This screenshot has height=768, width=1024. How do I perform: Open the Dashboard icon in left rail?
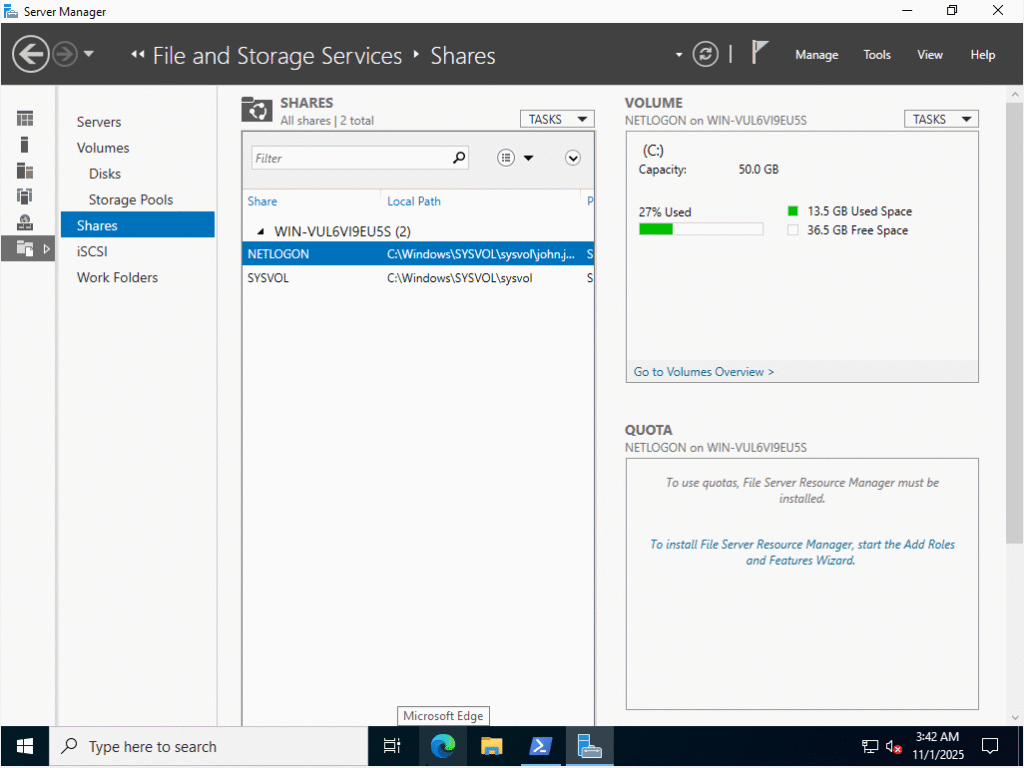pos(25,119)
